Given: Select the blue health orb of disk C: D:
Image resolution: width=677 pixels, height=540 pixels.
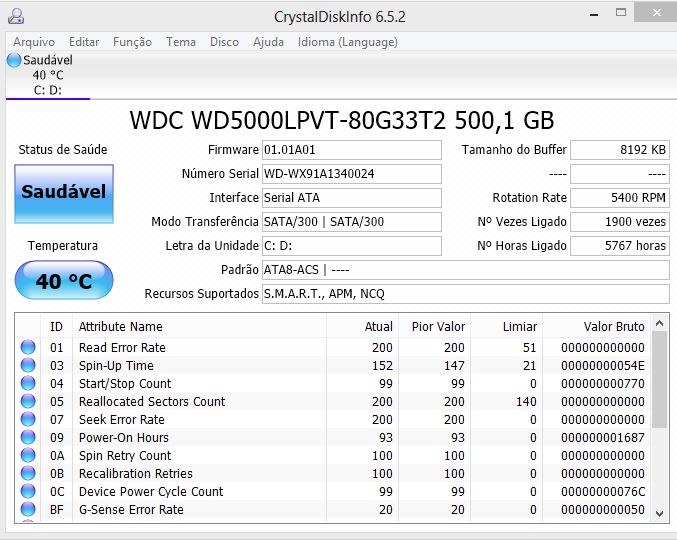Looking at the screenshot, I should click(14, 60).
